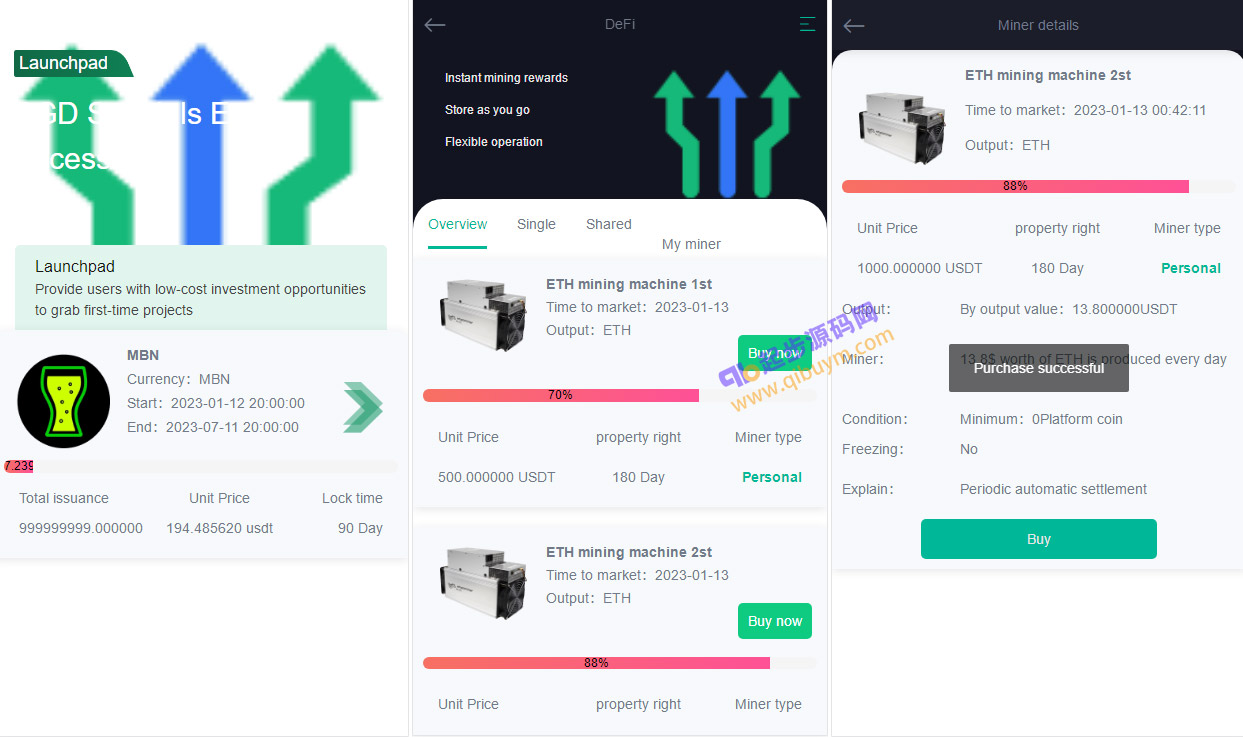1243x738 pixels.
Task: Select ETH mining machine 2st list image
Action: tap(482, 581)
